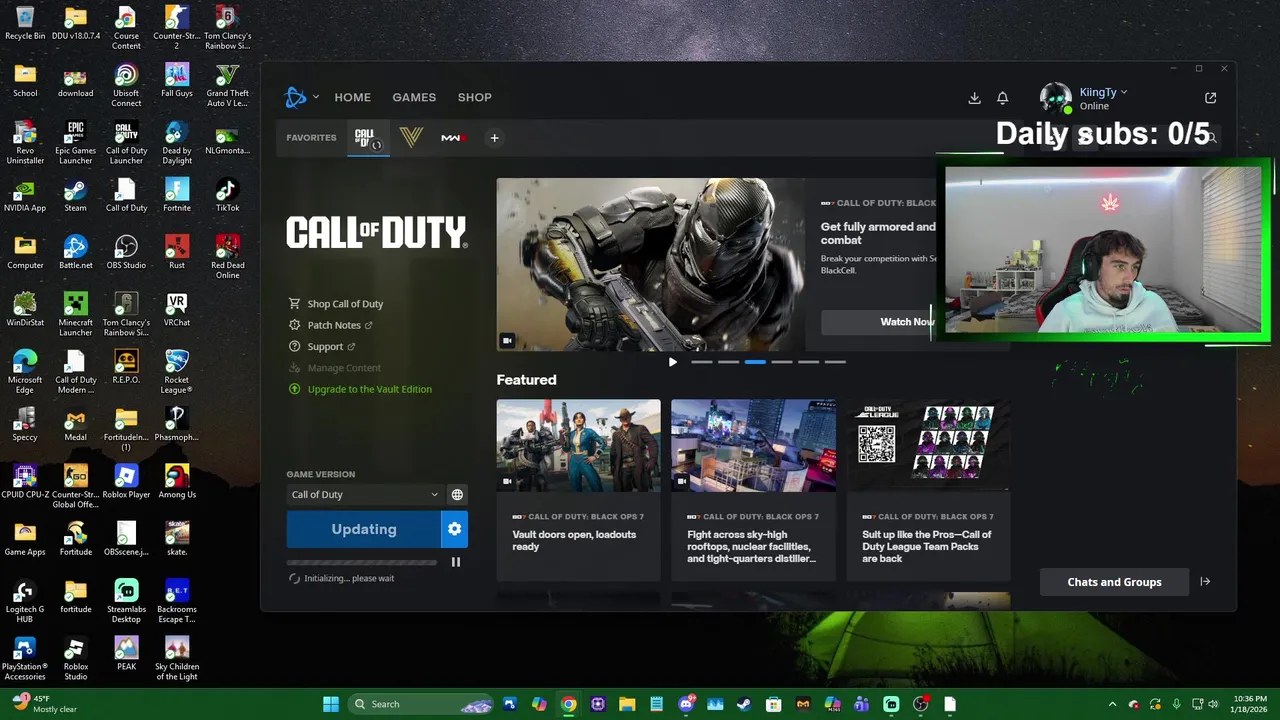Open Dead by Daylight desktop icon
The height and width of the screenshot is (720, 1280).
[177, 141]
